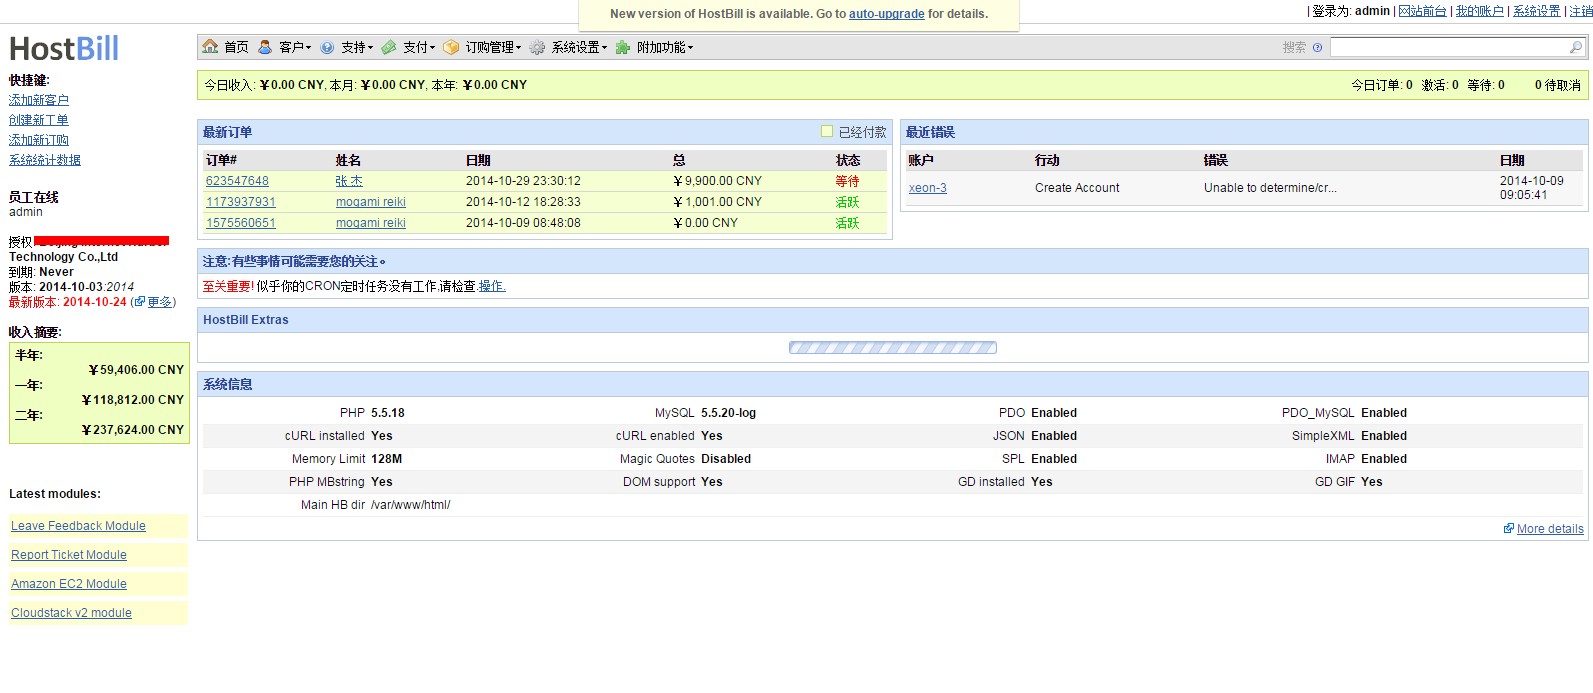
Task: Open order number 1173937931
Action: tap(241, 202)
